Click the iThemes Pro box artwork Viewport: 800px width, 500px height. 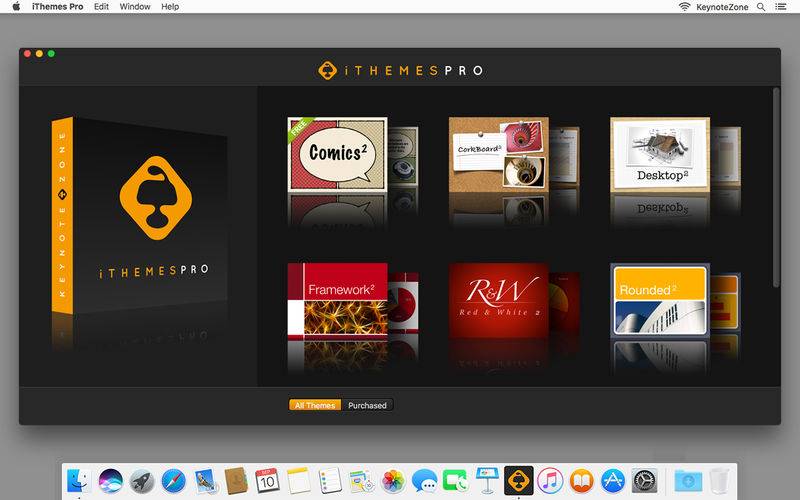coord(140,215)
